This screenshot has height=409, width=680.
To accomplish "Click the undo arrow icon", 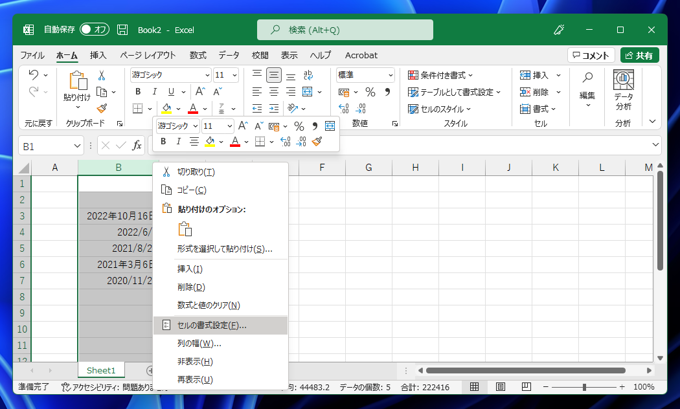I will coord(33,76).
